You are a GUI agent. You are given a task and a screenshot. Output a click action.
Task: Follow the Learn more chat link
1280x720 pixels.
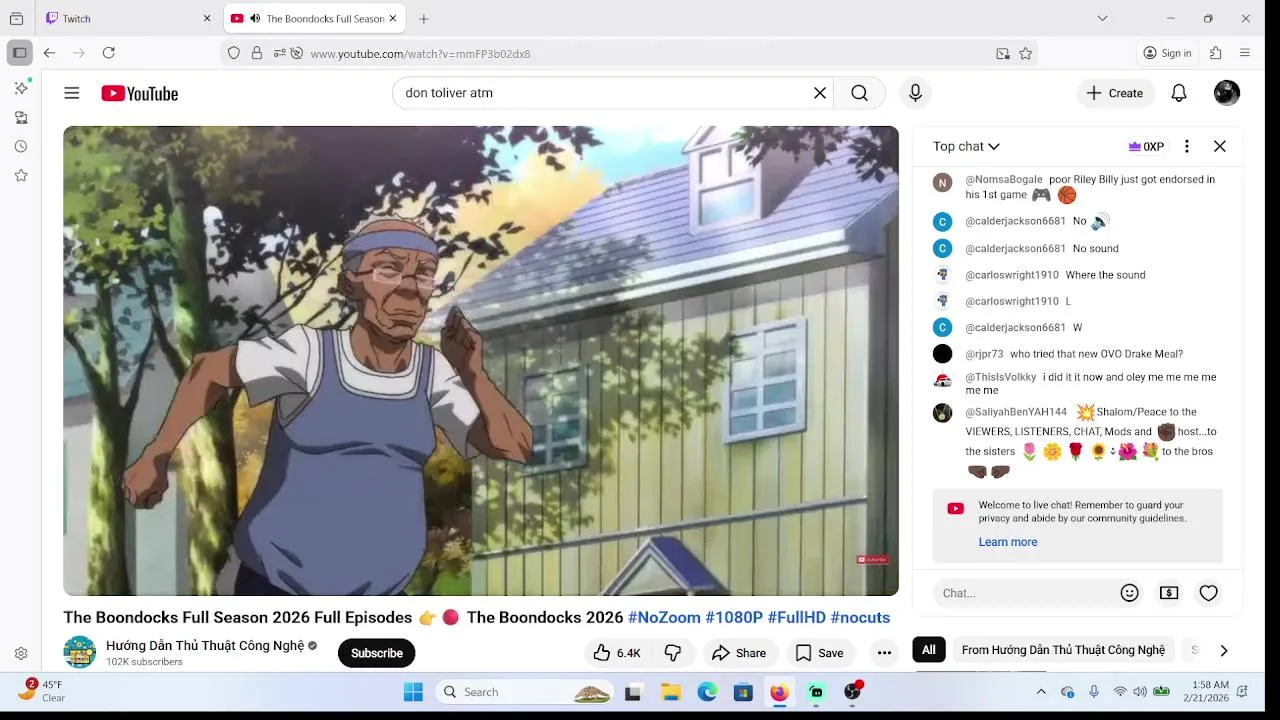[x=1008, y=542]
